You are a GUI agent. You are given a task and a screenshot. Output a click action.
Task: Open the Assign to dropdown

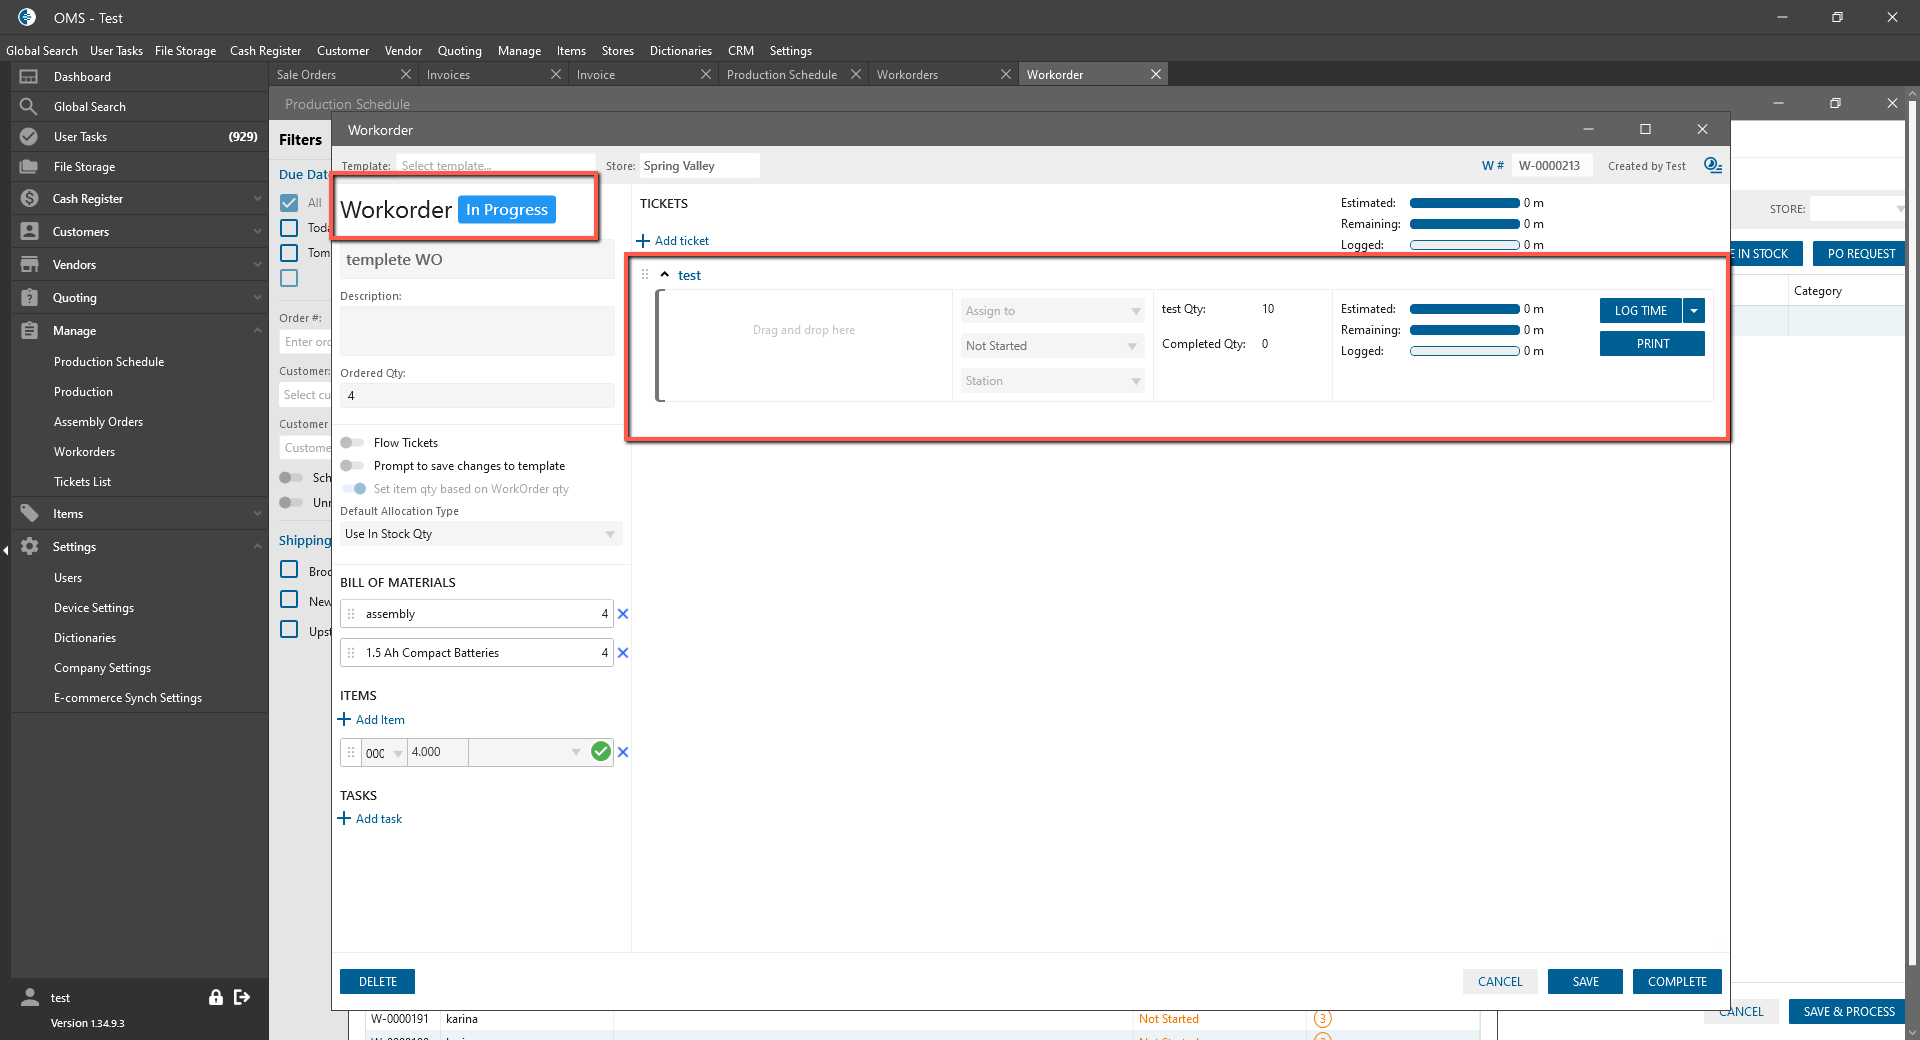coord(1052,311)
